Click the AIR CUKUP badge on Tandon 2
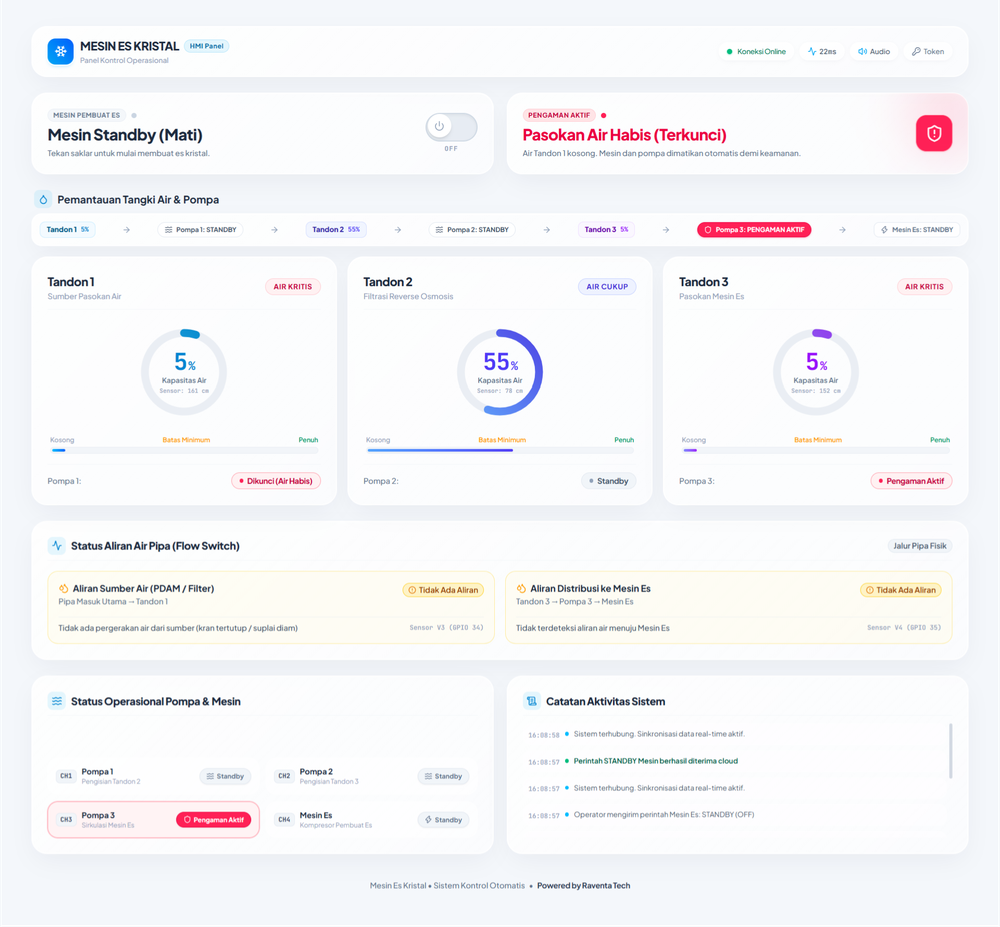1000x927 pixels. tap(607, 287)
